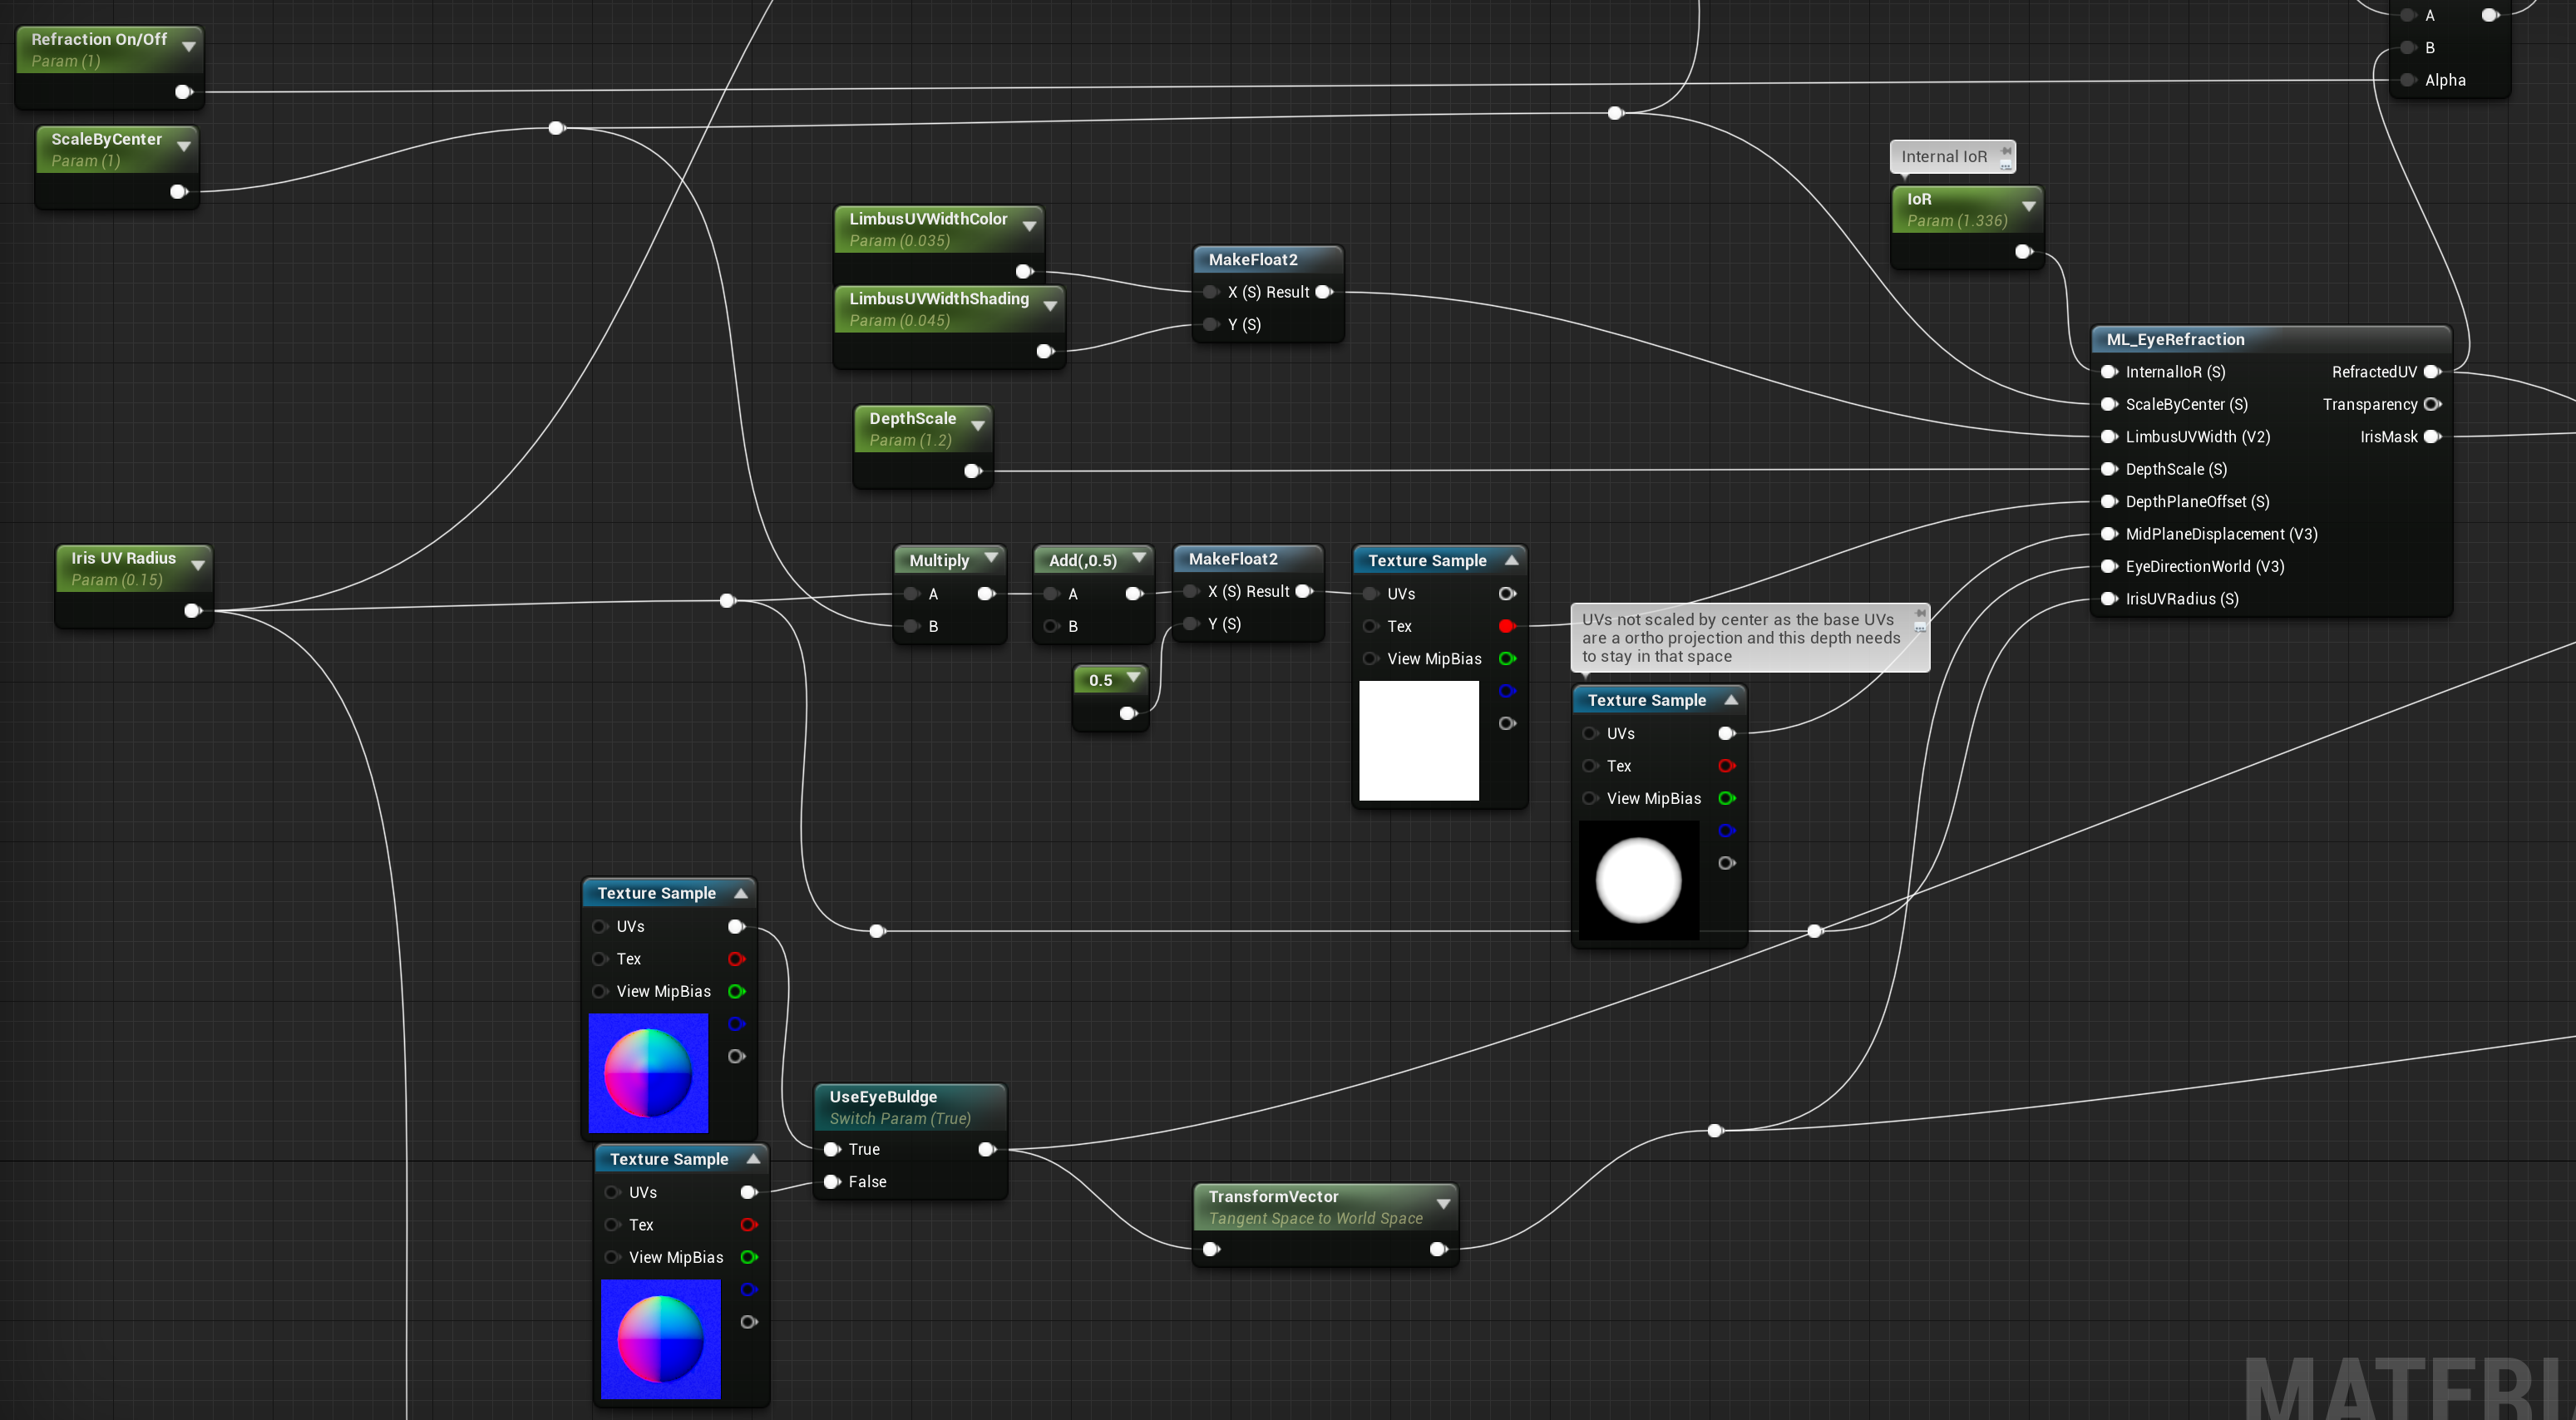The width and height of the screenshot is (2576, 1420).
Task: Click the TransformVector node output pin
Action: pos(1438,1249)
